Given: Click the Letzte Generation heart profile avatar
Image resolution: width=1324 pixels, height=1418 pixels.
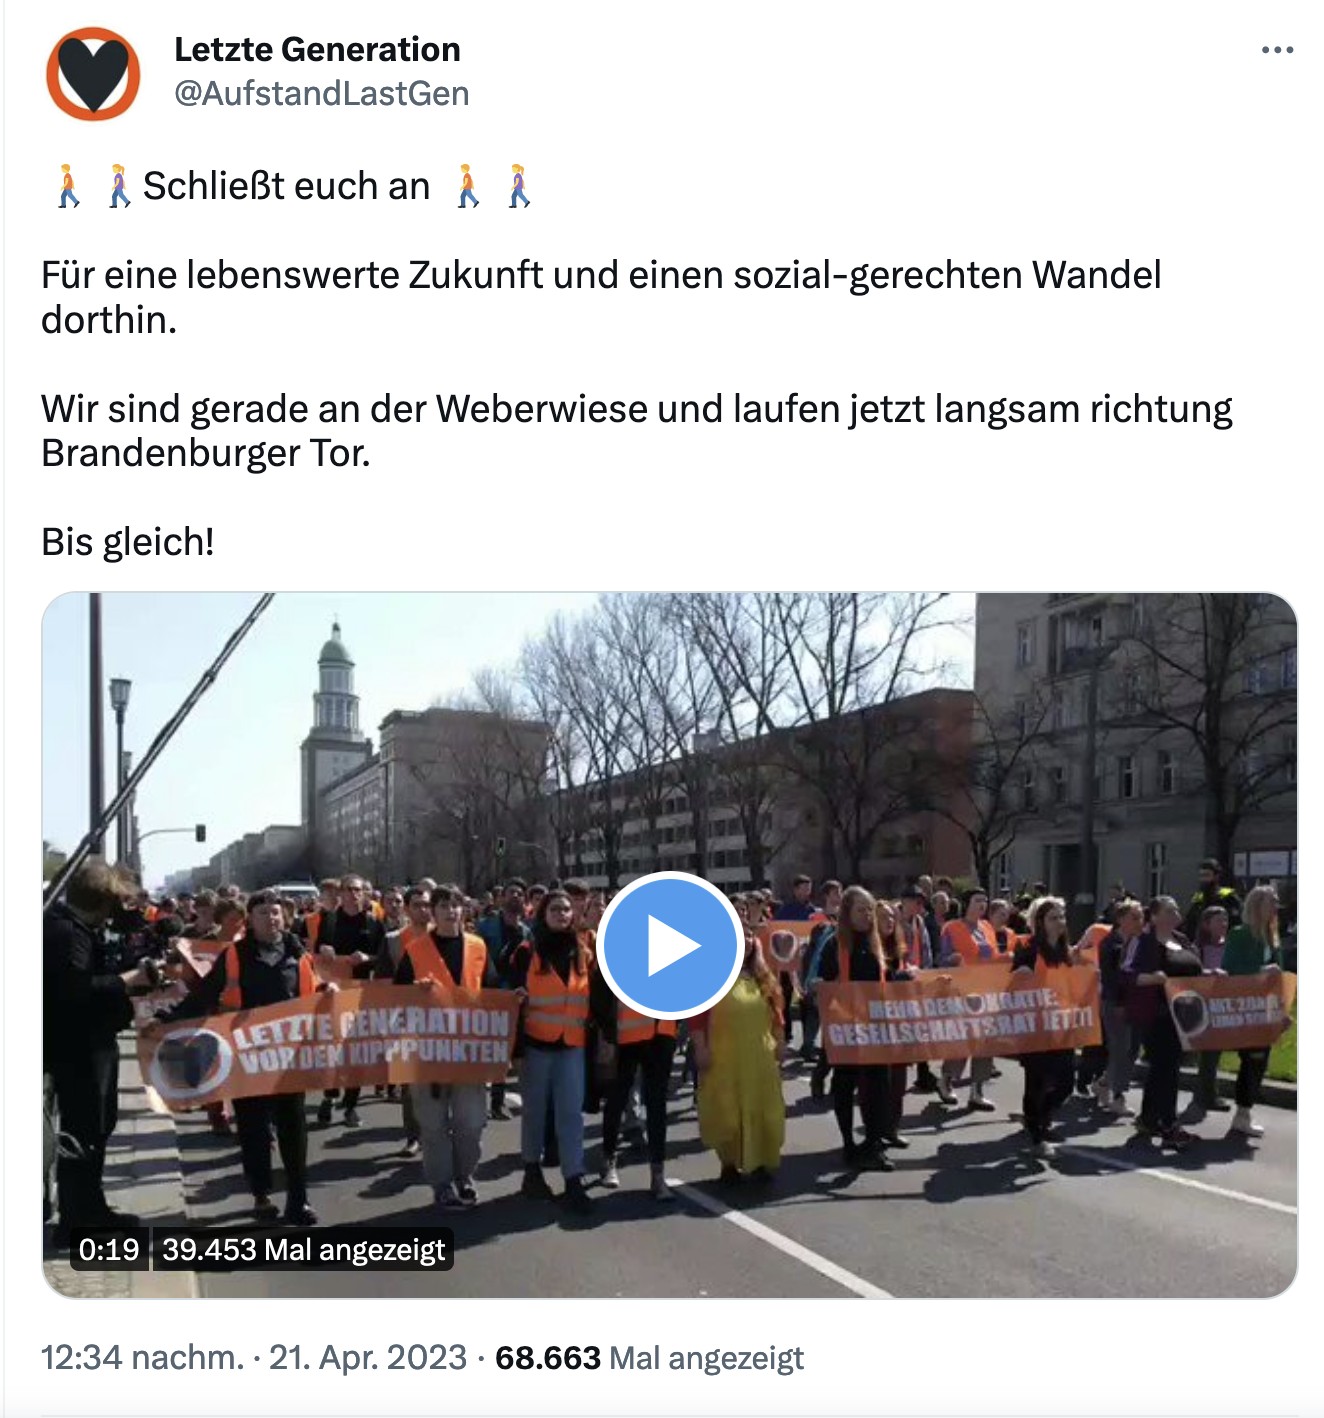Looking at the screenshot, I should [93, 74].
